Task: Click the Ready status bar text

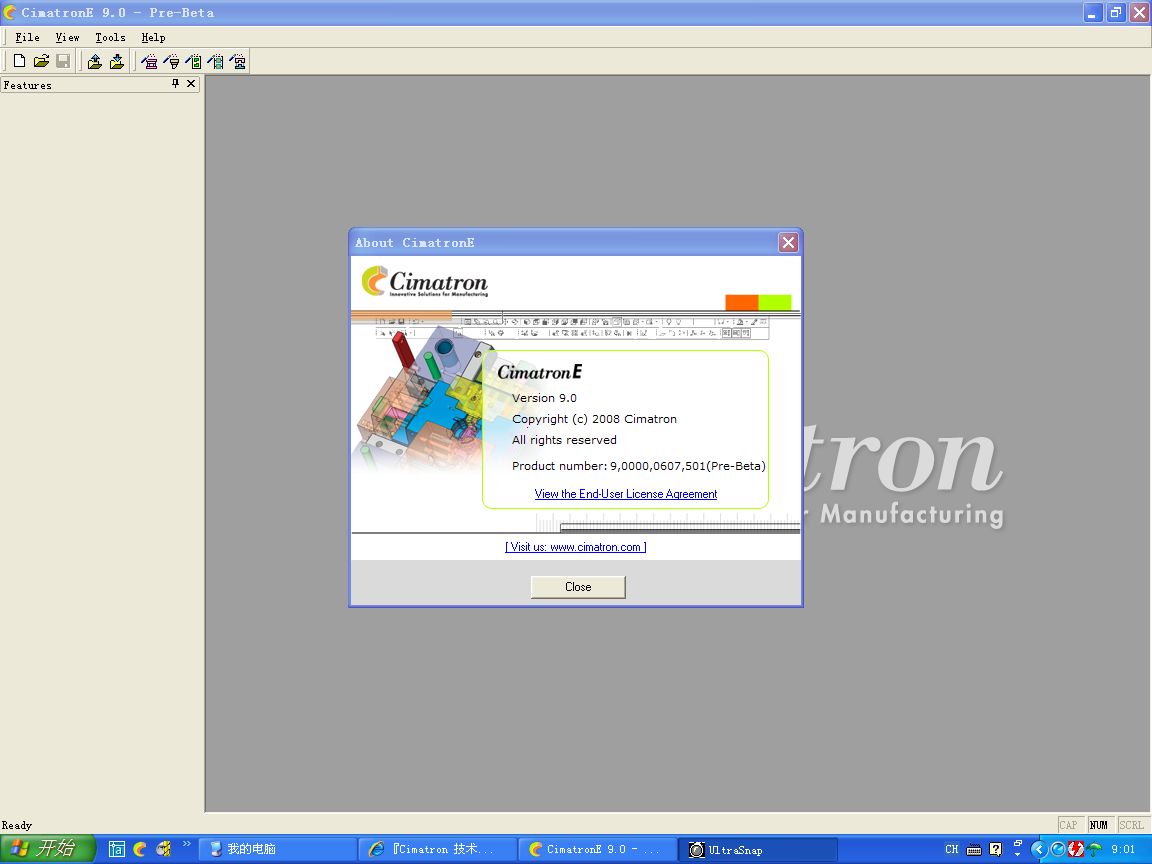Action: click(17, 825)
